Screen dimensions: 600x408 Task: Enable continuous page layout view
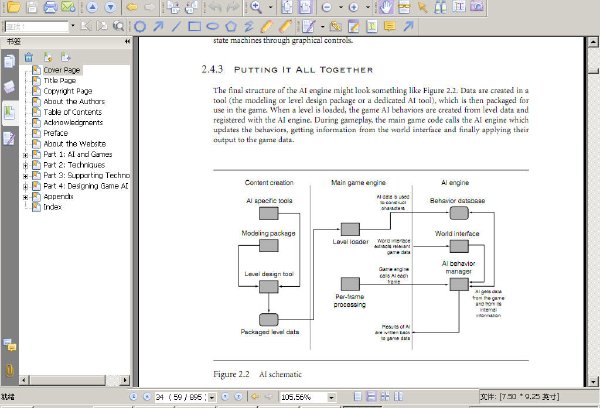click(371, 397)
